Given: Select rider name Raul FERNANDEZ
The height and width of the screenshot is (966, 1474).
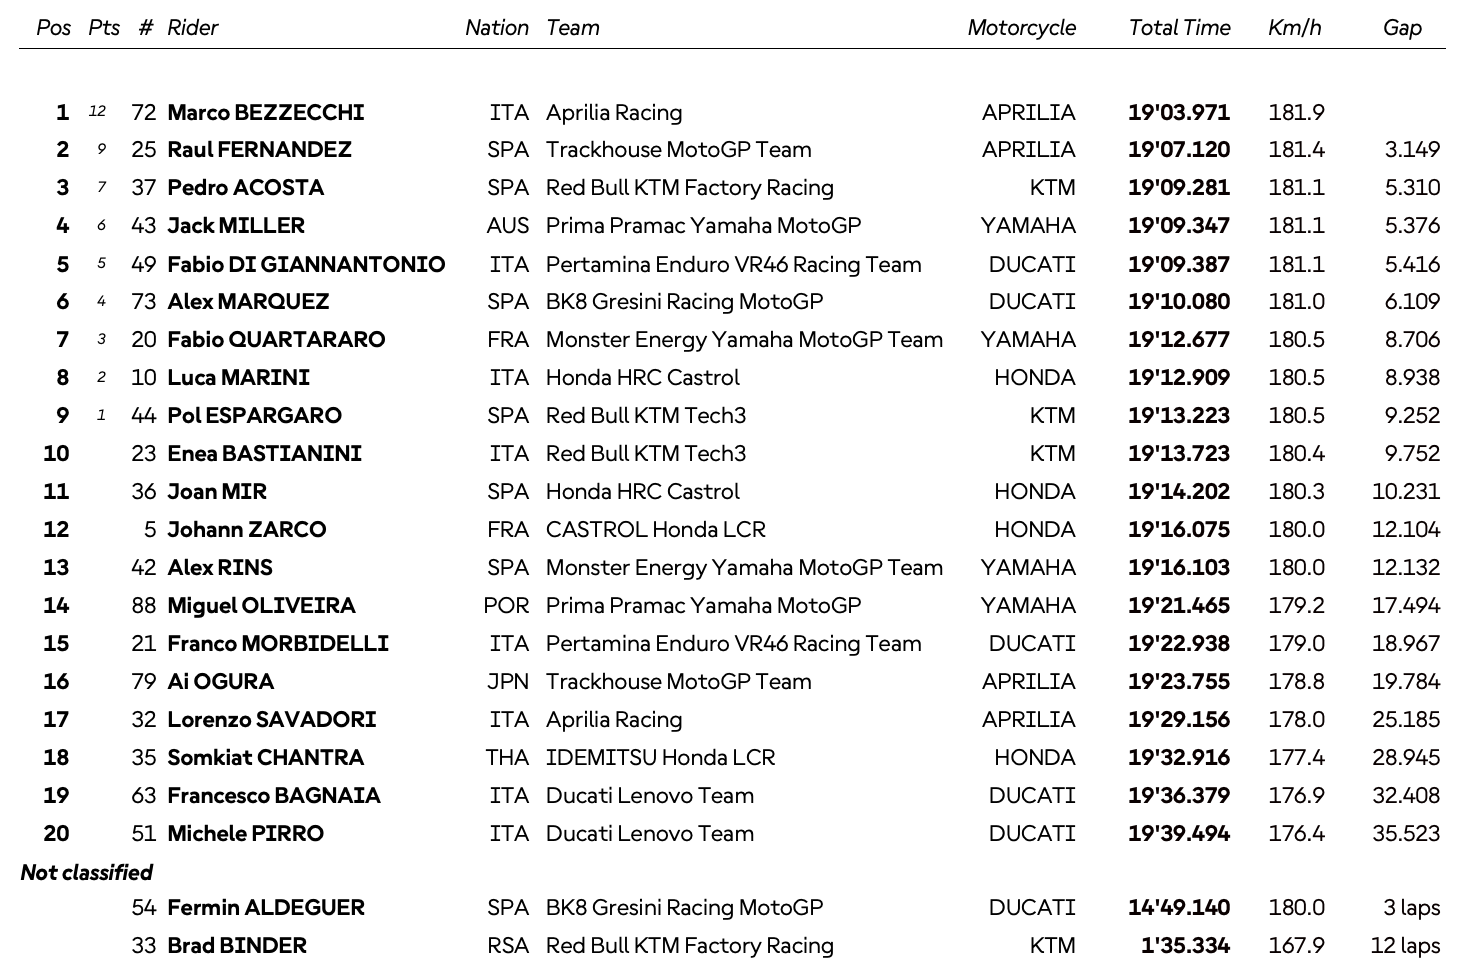Looking at the screenshot, I should click(x=259, y=150).
